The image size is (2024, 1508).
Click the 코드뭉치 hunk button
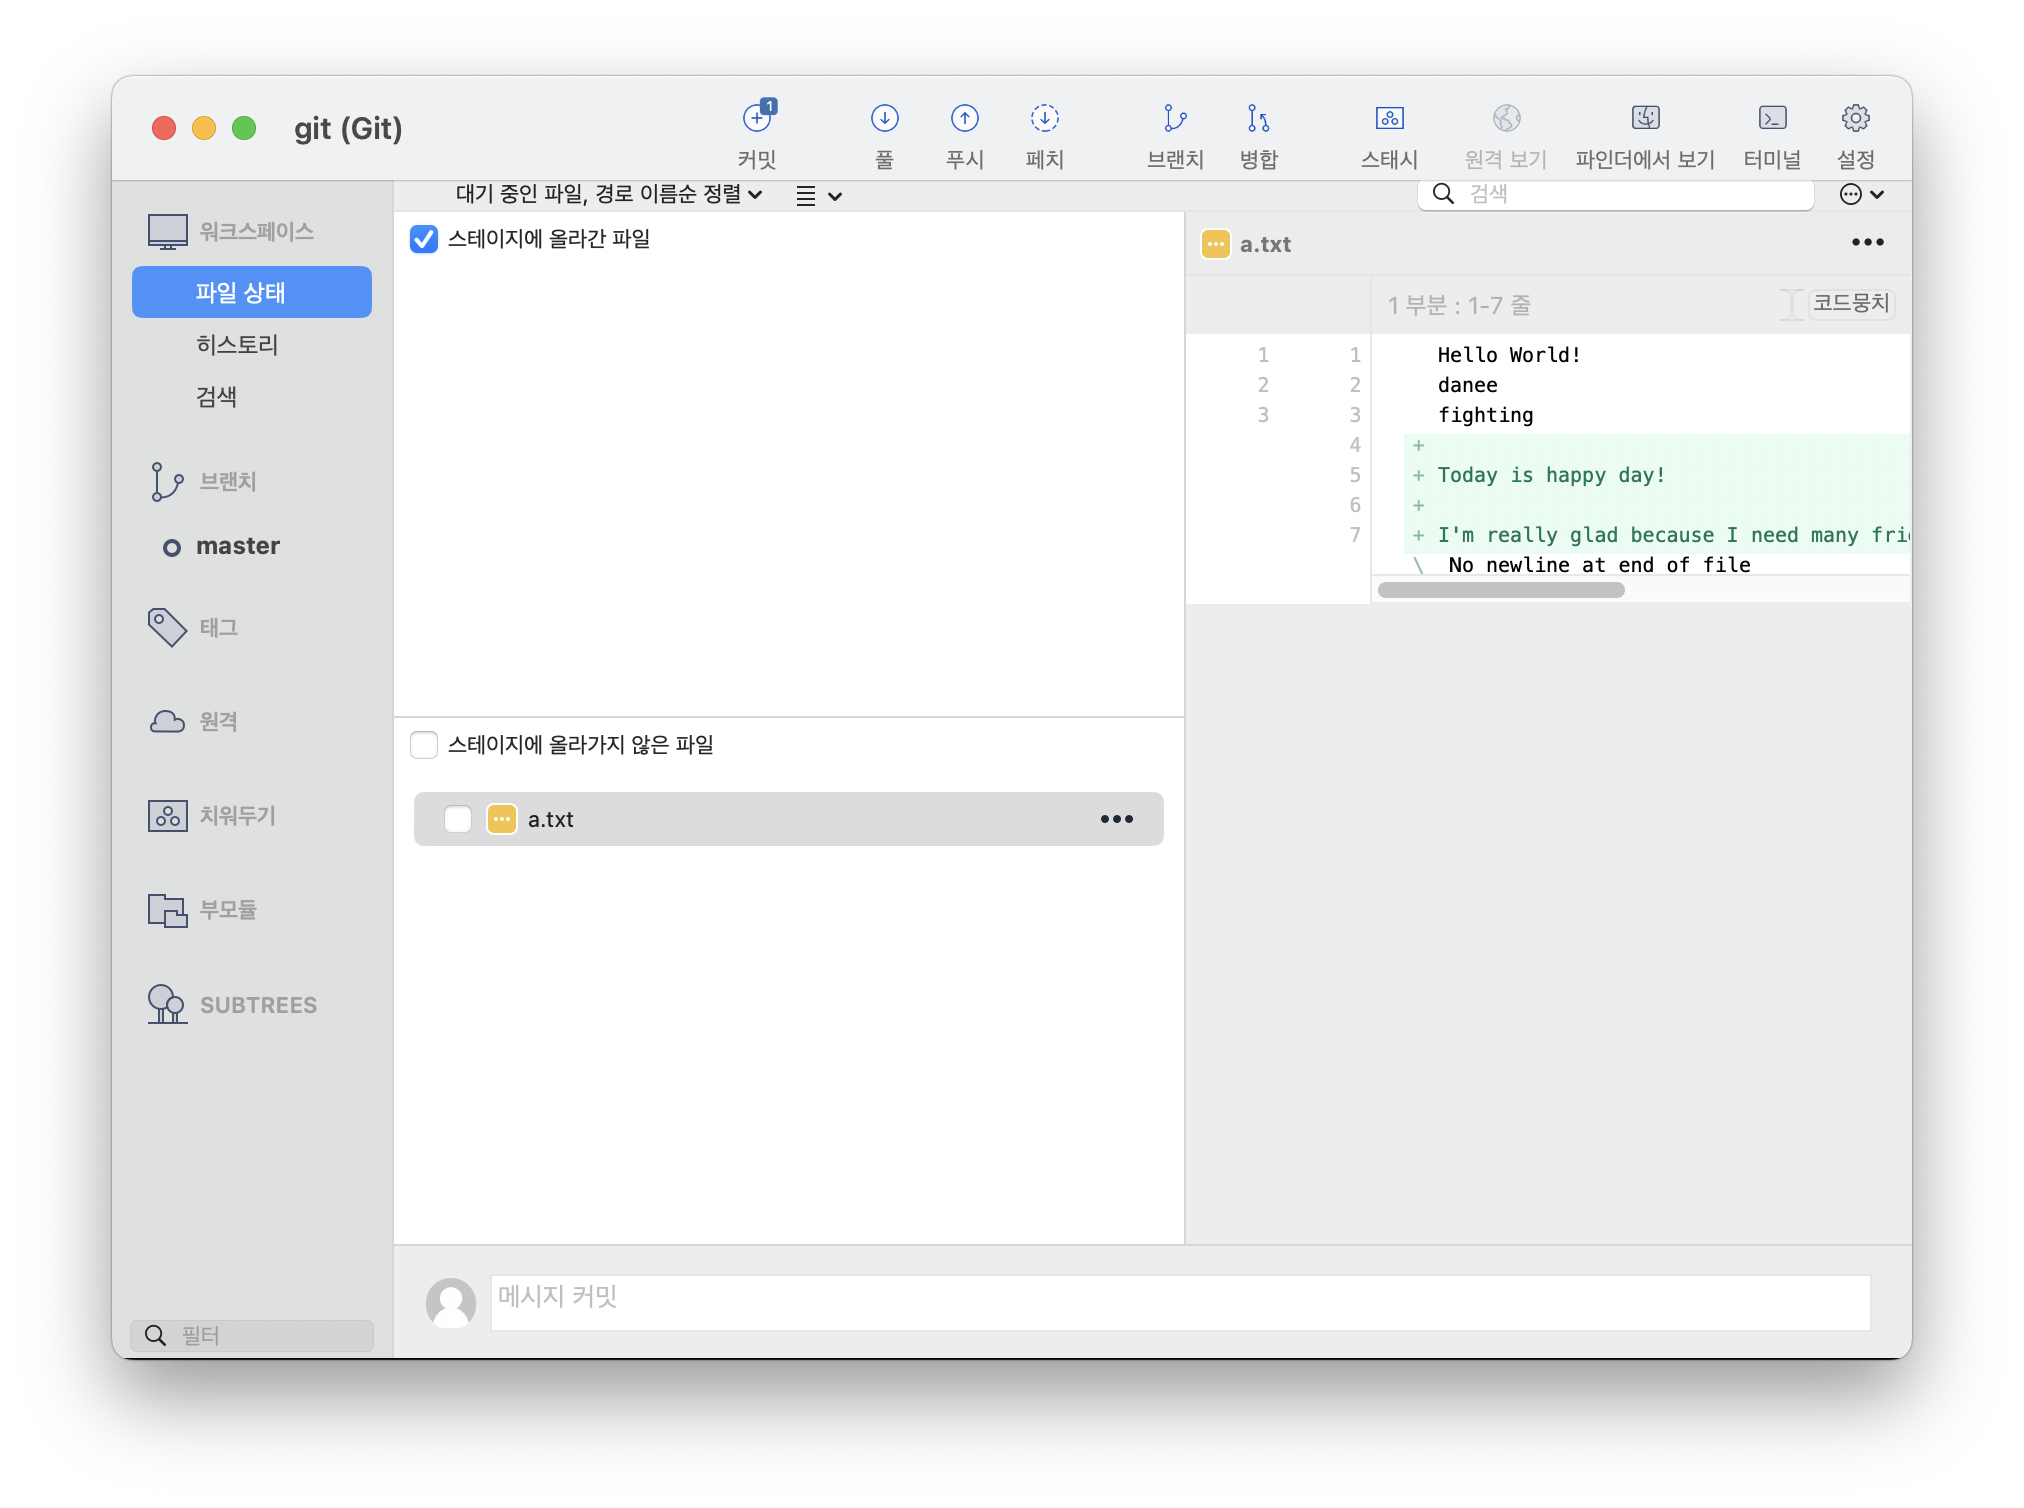(1851, 303)
